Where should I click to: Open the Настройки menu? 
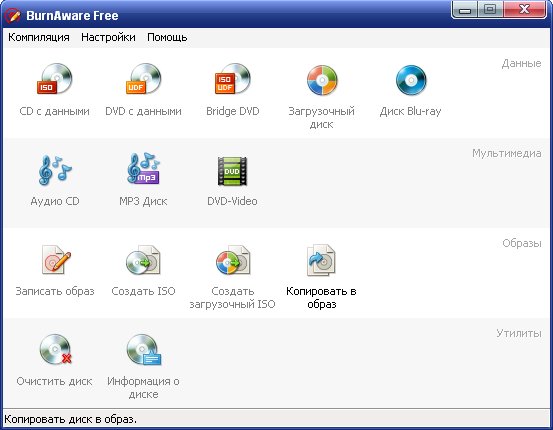(x=108, y=37)
